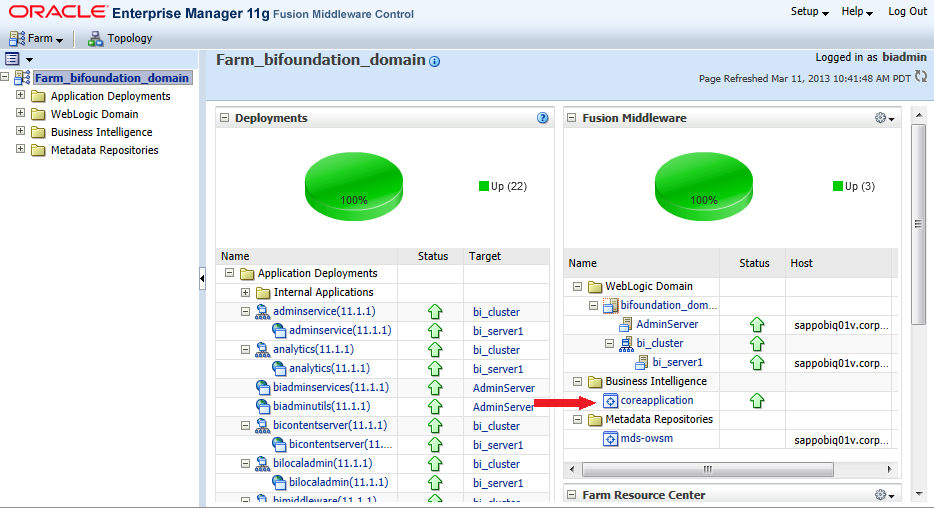Open adminservice(11.1.1) on bi_server1 link
The image size is (934, 509).
pos(340,330)
